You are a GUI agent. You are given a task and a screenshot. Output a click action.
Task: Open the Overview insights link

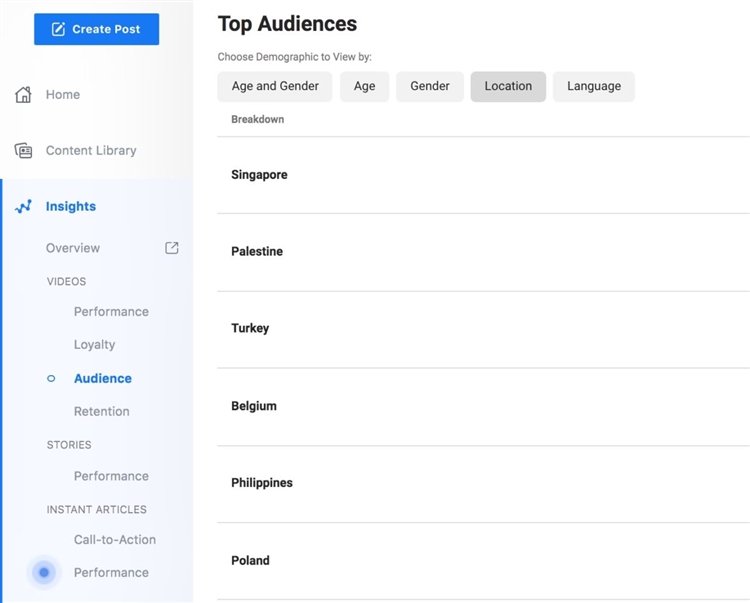click(73, 248)
